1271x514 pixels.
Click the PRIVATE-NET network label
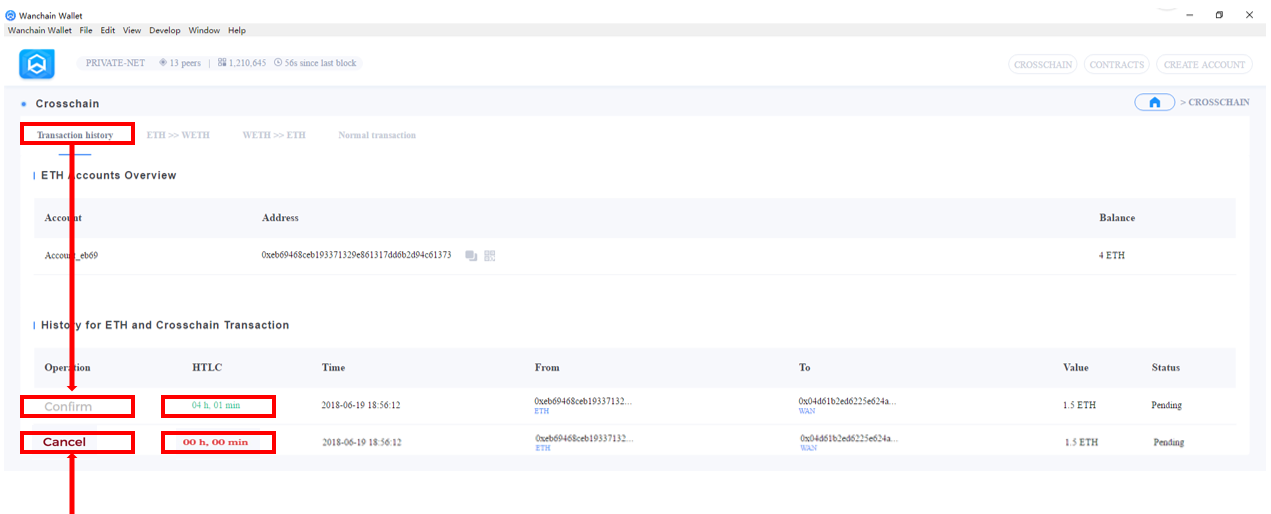pyautogui.click(x=115, y=63)
